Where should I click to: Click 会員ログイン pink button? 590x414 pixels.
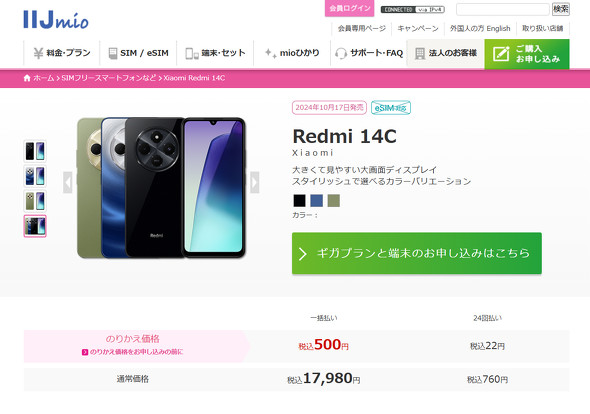coord(350,8)
